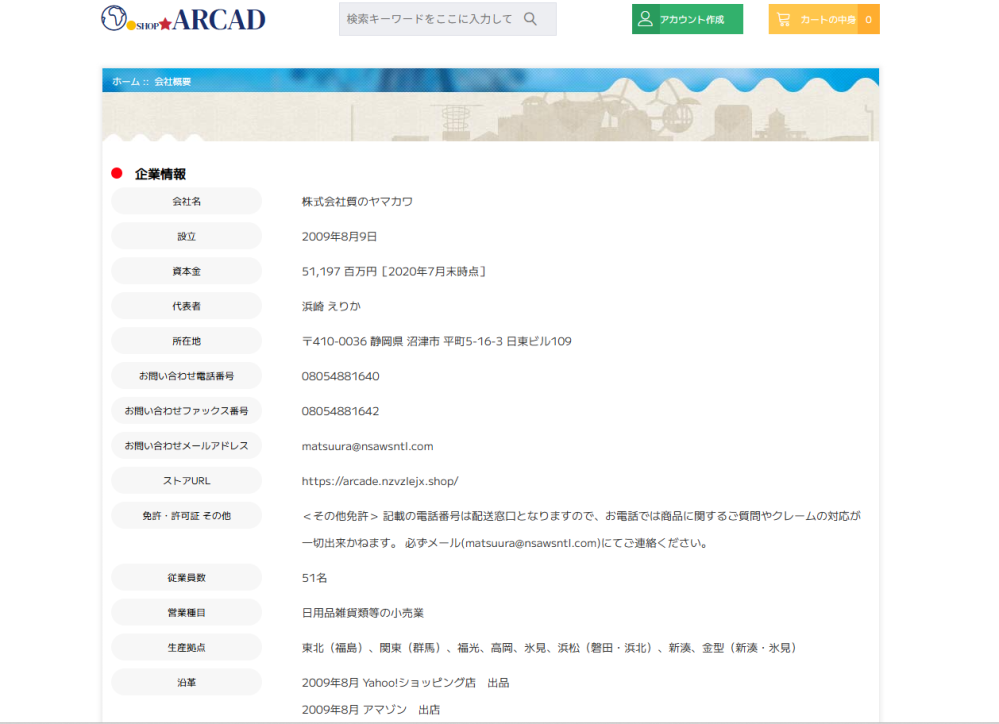Screen dimensions: 999x724
Task: Click the お問い合わせ電話番号 label
Action: click(x=186, y=376)
